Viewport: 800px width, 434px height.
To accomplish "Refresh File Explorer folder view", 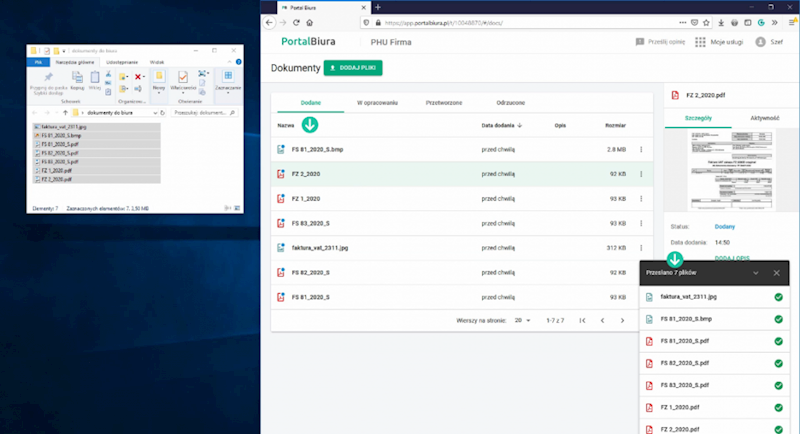I will [163, 113].
